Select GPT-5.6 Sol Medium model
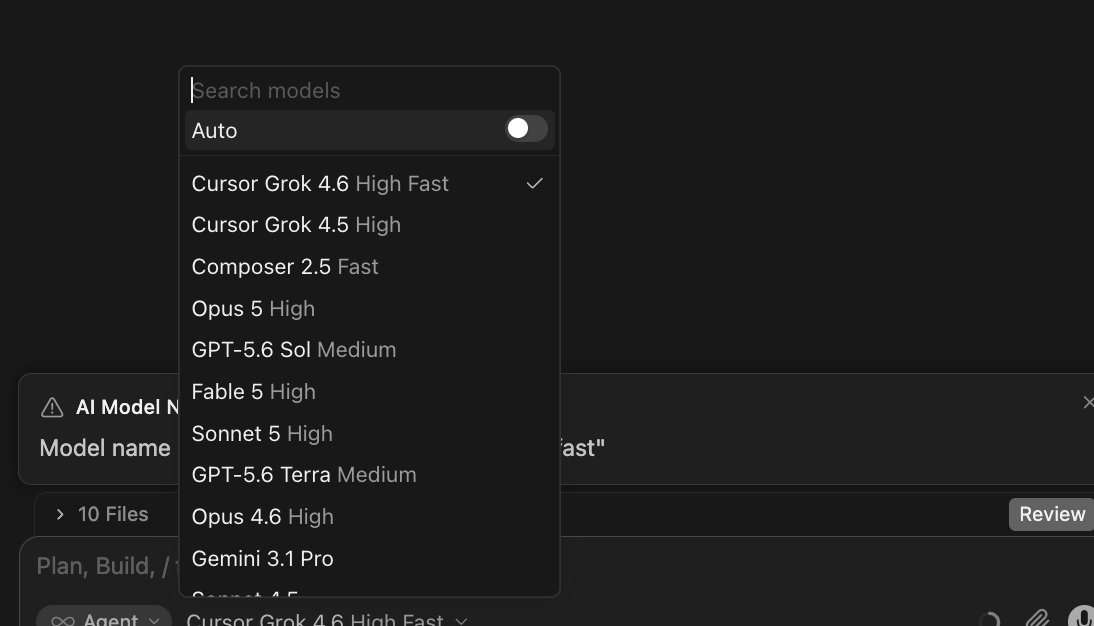1094x626 pixels. pyautogui.click(x=369, y=350)
